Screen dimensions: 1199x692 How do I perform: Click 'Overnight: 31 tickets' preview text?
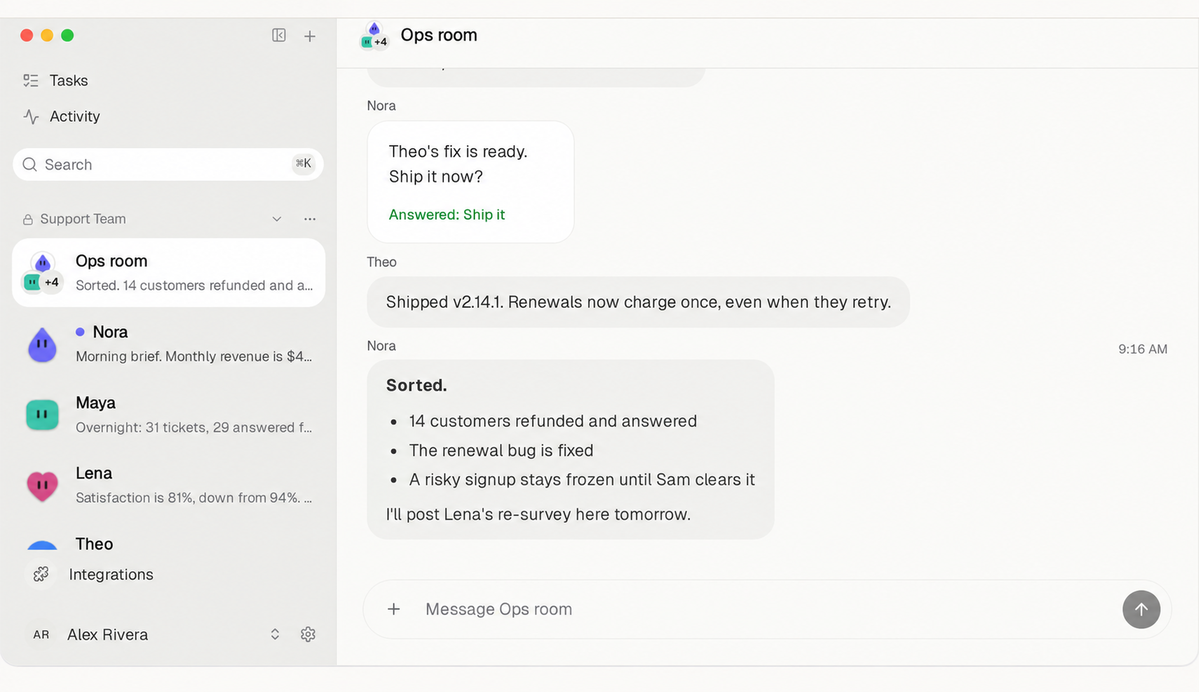[x=193, y=427]
